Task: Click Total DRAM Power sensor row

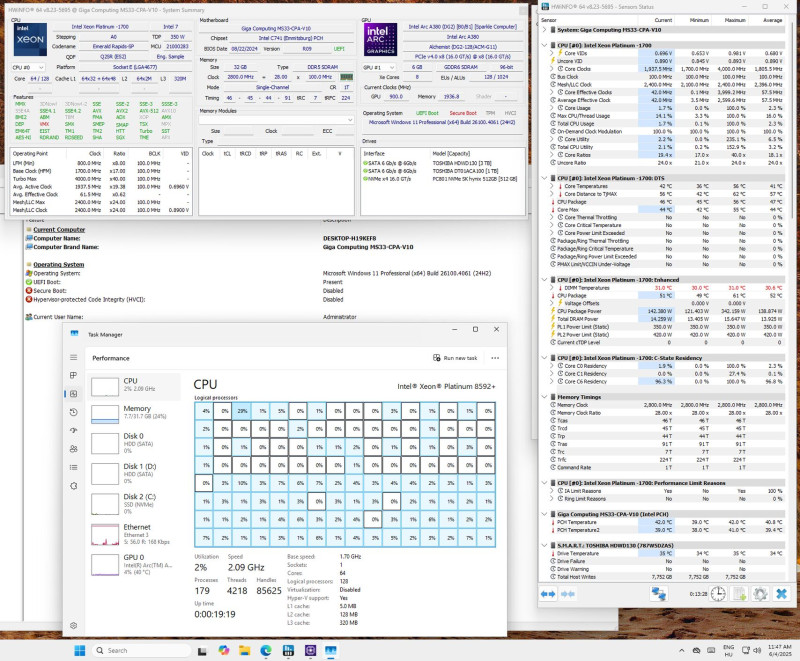Action: (666, 319)
